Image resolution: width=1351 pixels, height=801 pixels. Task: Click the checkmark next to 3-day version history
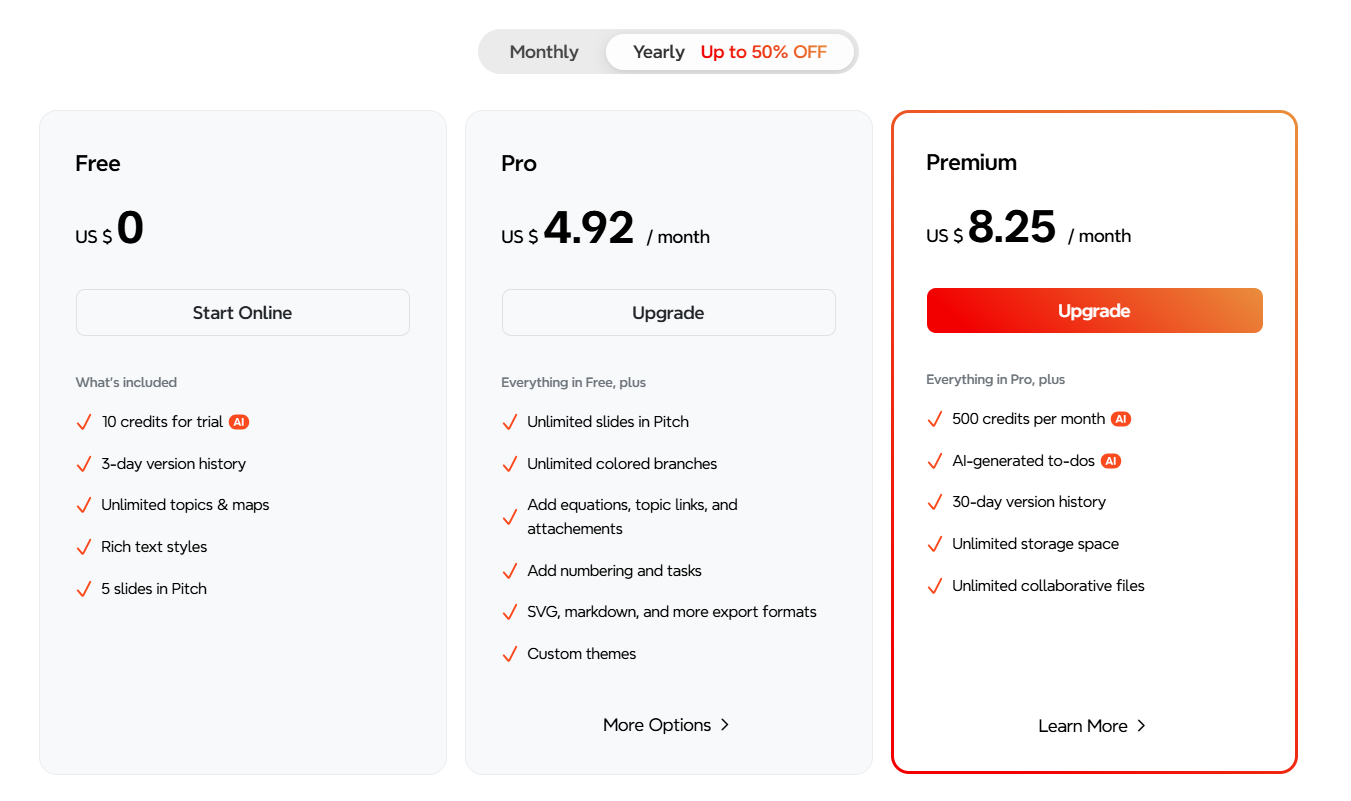(x=84, y=464)
